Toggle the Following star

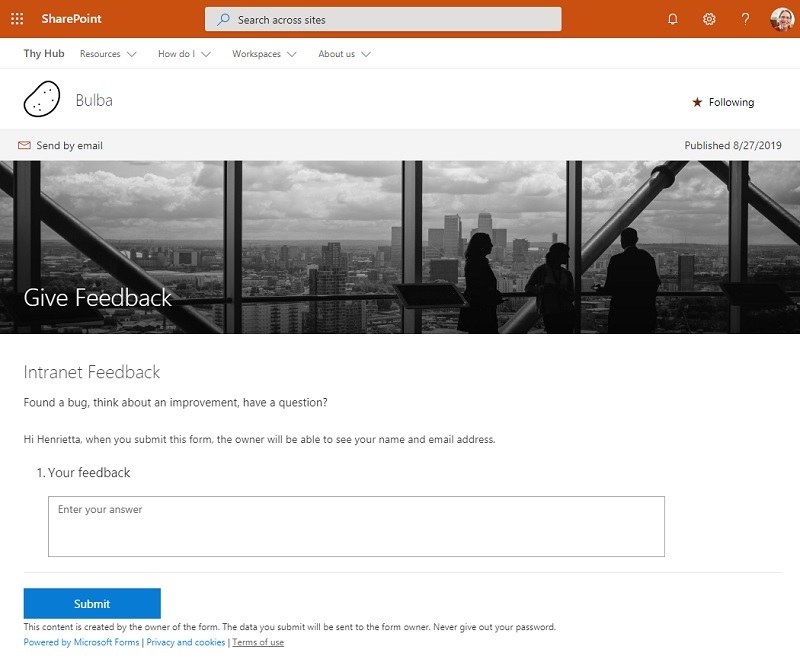point(697,102)
